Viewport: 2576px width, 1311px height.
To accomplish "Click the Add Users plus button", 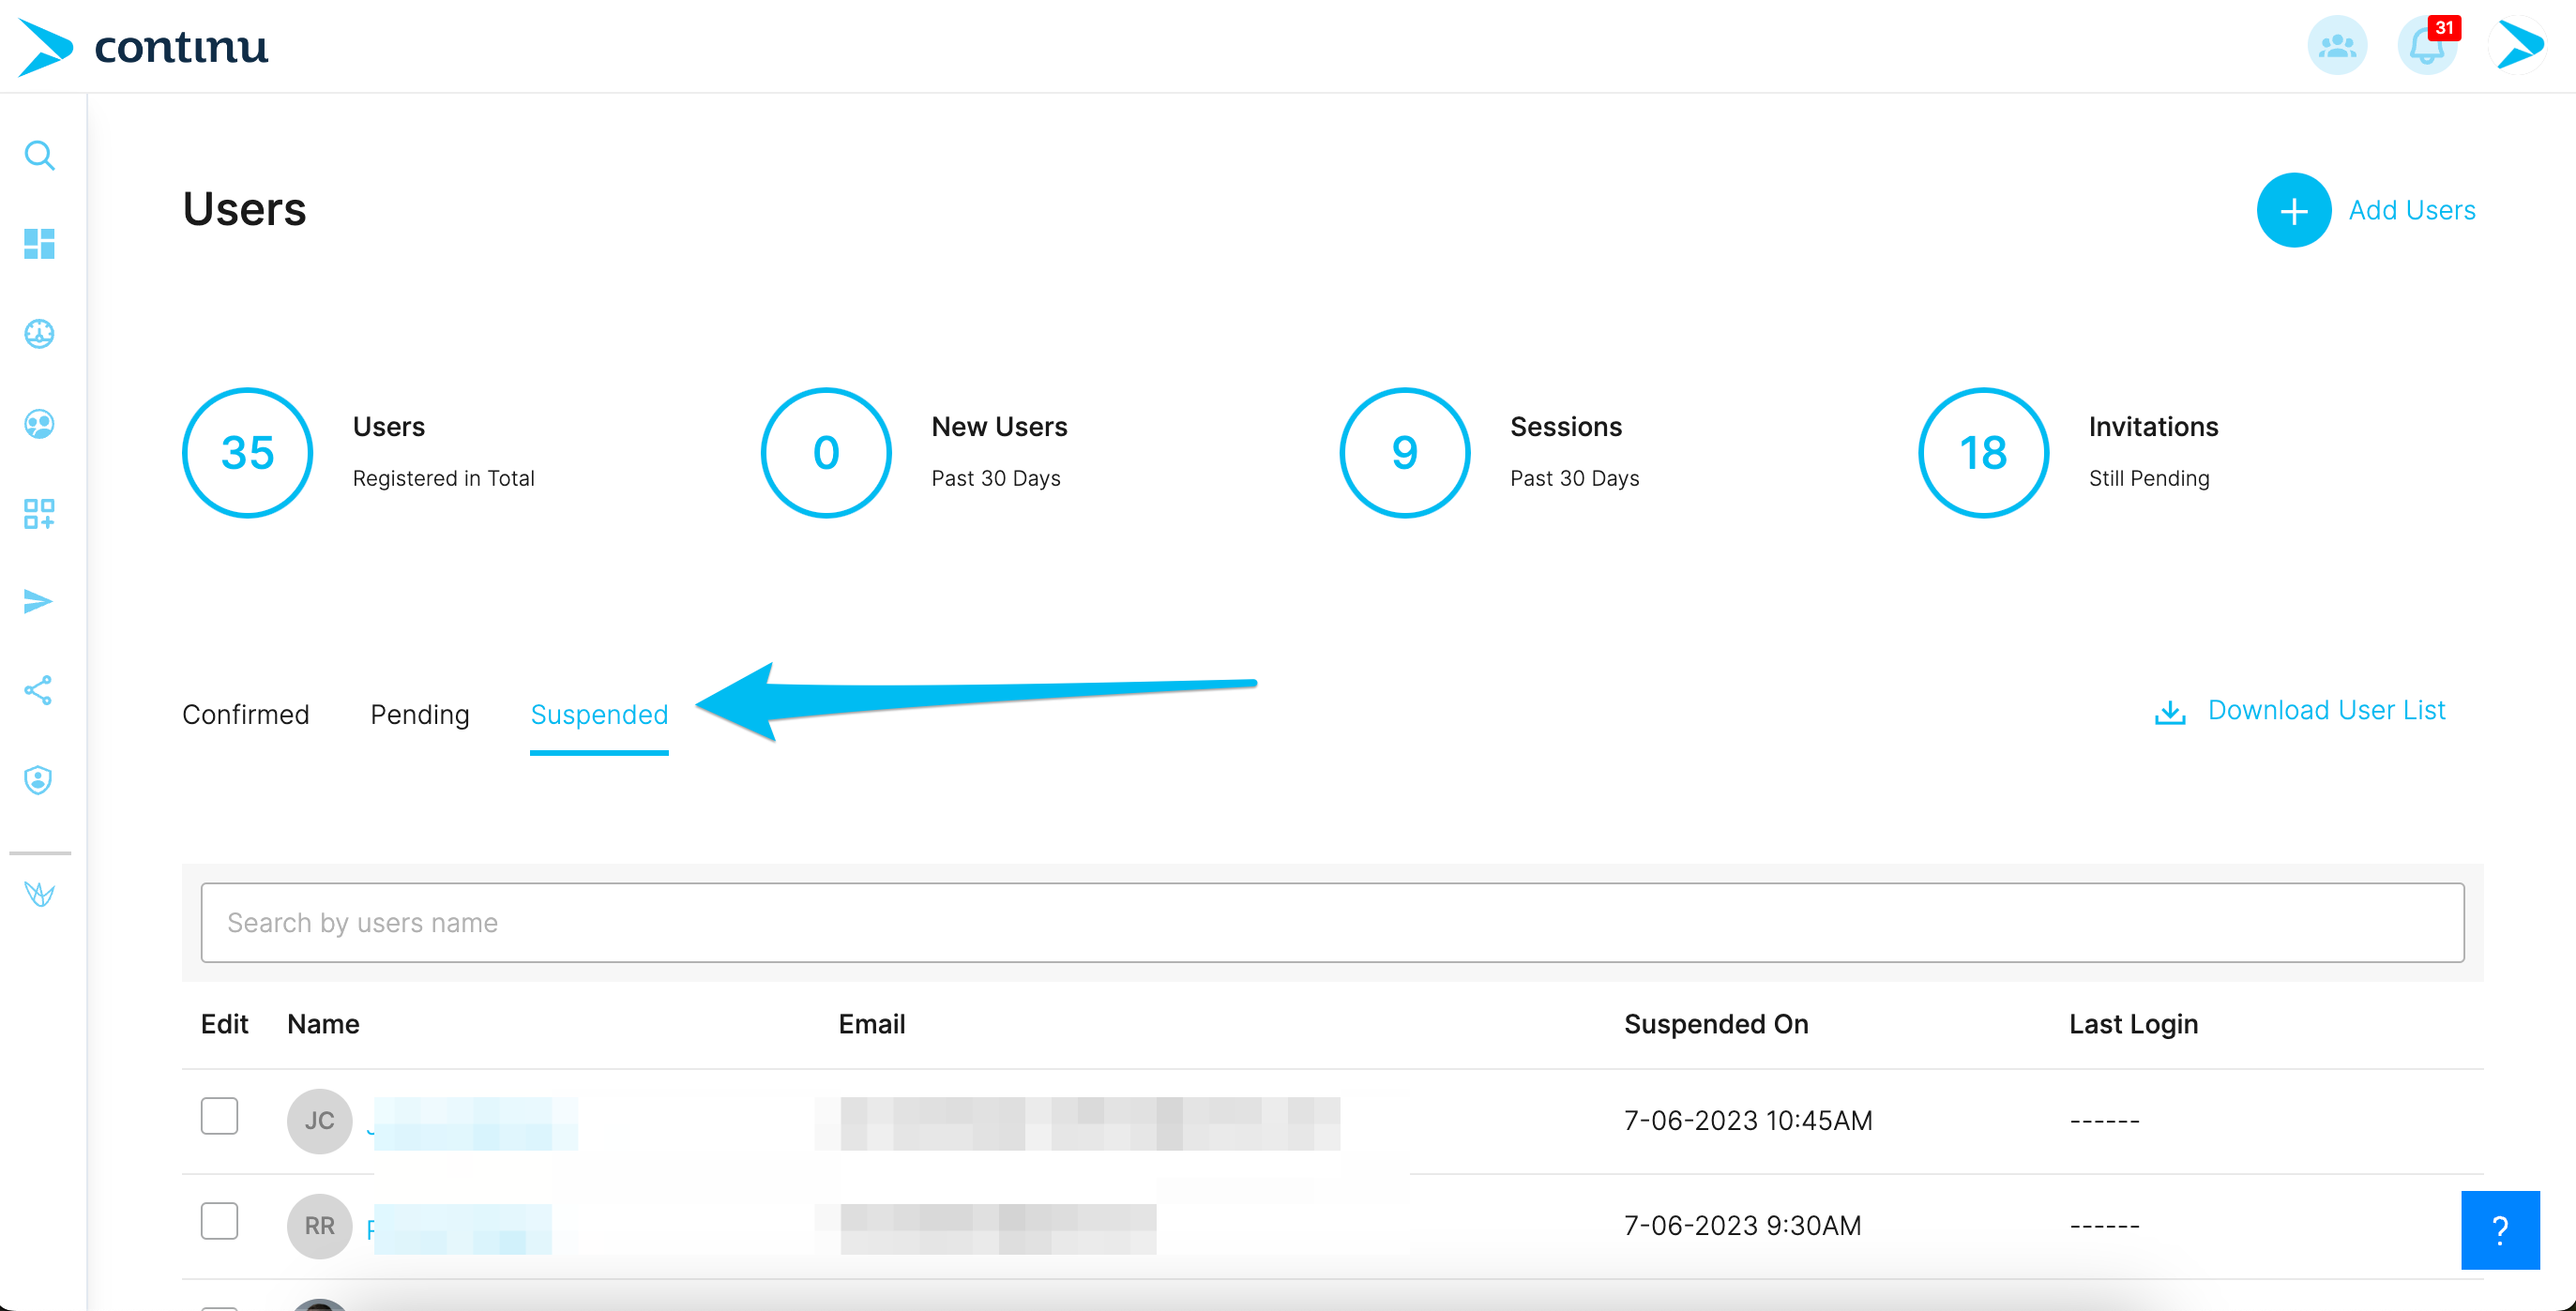I will [2293, 210].
